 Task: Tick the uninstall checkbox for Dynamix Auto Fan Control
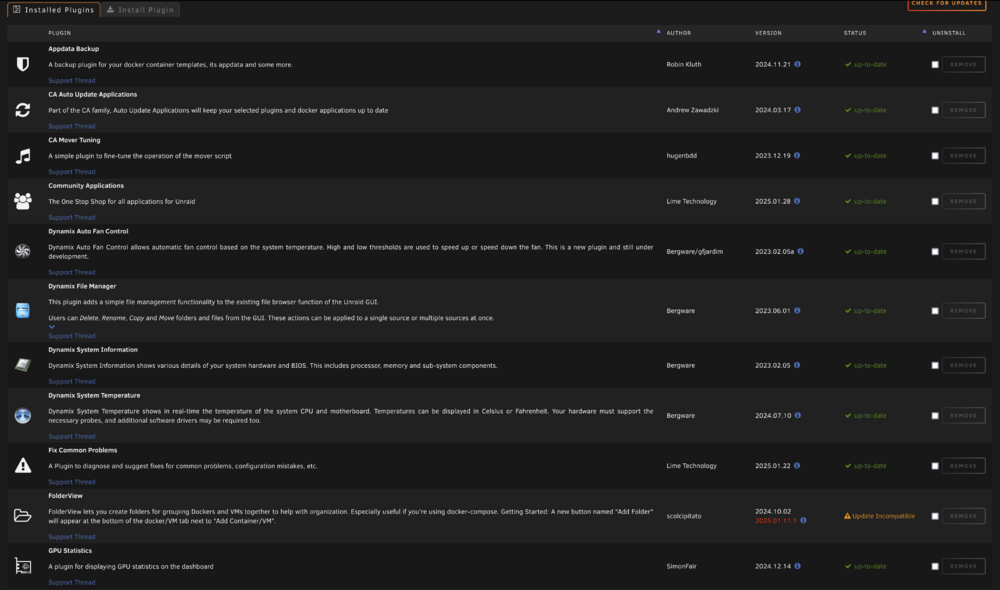click(x=935, y=251)
